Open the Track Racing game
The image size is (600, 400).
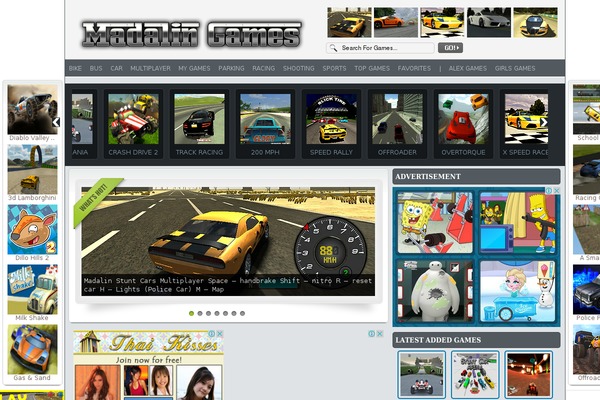[199, 124]
